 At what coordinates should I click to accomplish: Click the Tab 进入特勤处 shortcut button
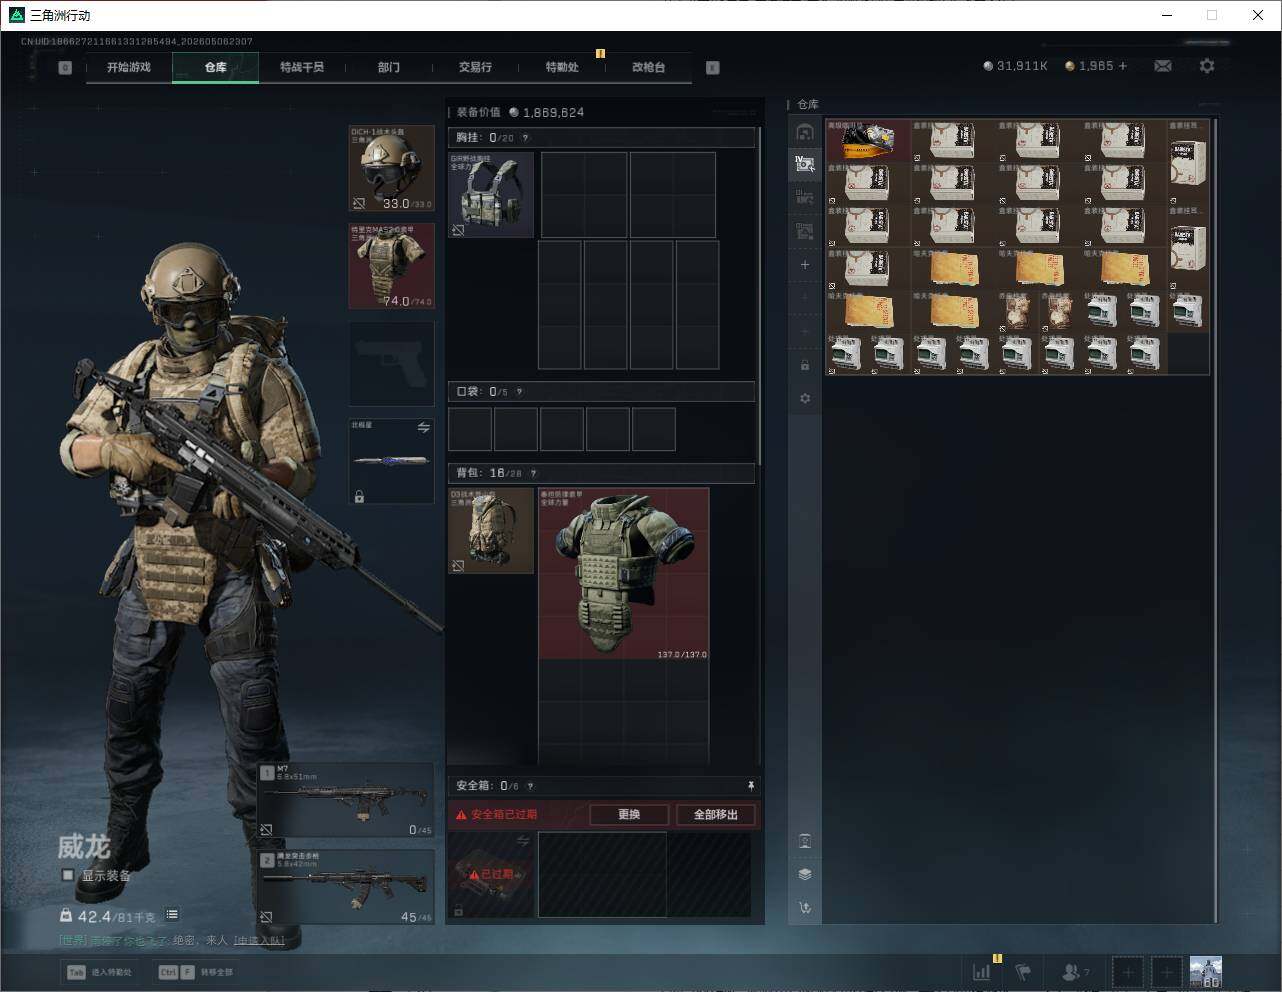[100, 972]
